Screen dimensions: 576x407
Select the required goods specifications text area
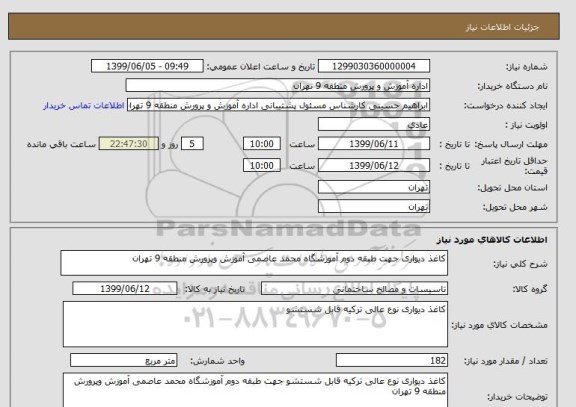(255, 324)
